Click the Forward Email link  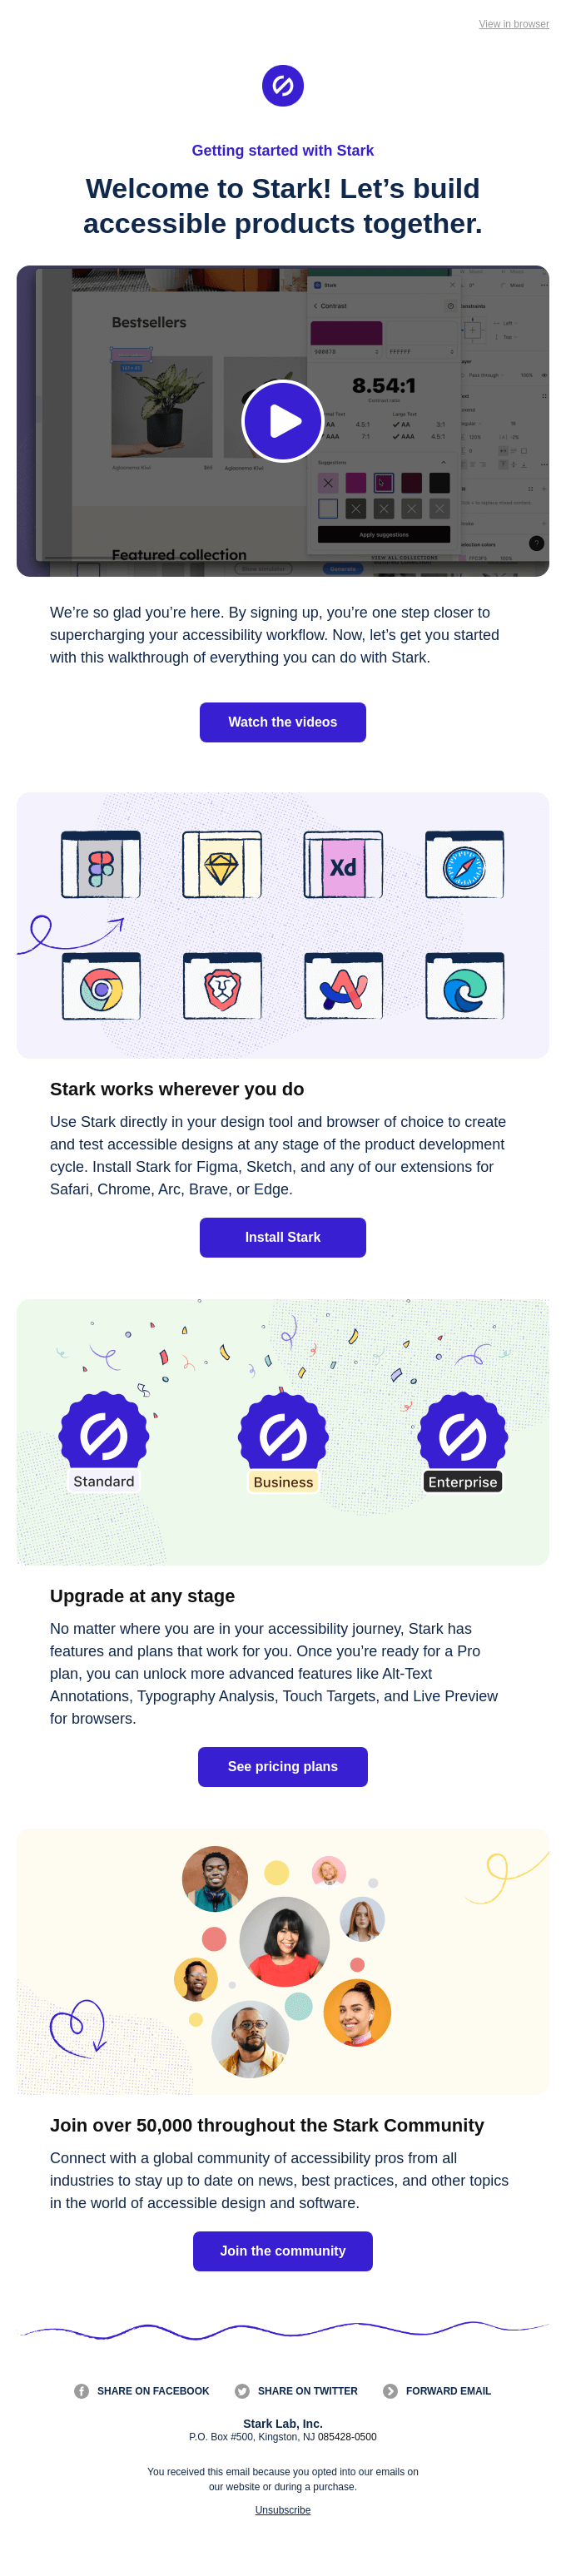click(x=437, y=2390)
